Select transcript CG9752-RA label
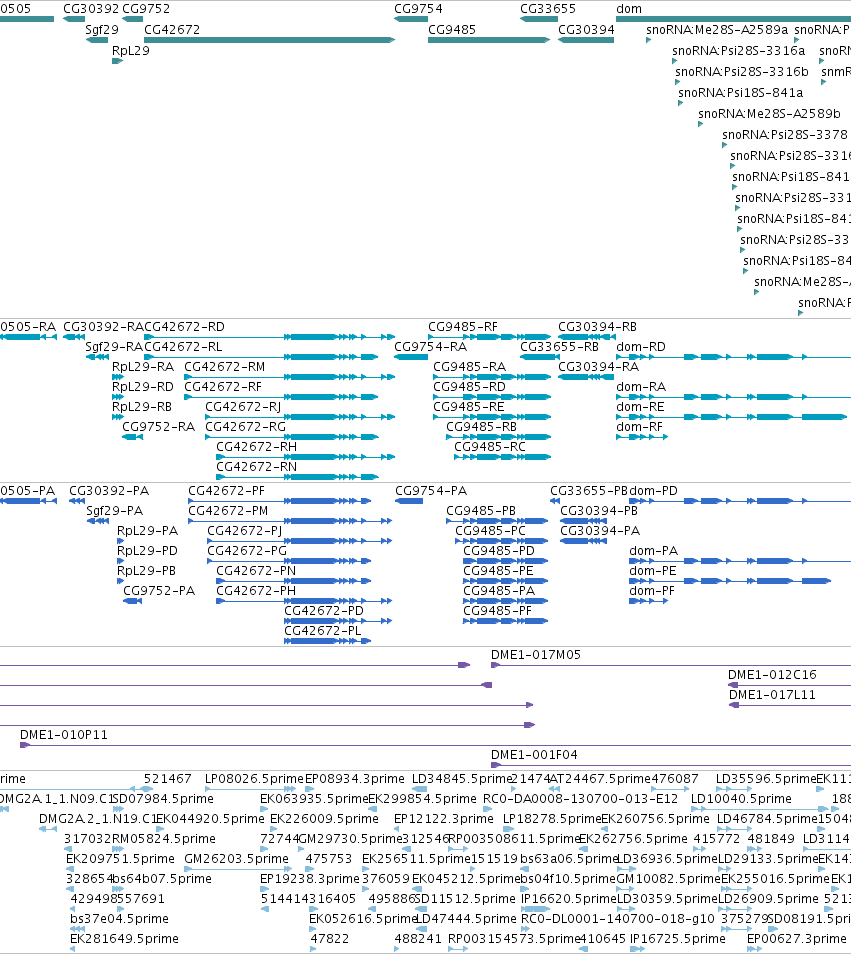851x954 pixels. 159,427
